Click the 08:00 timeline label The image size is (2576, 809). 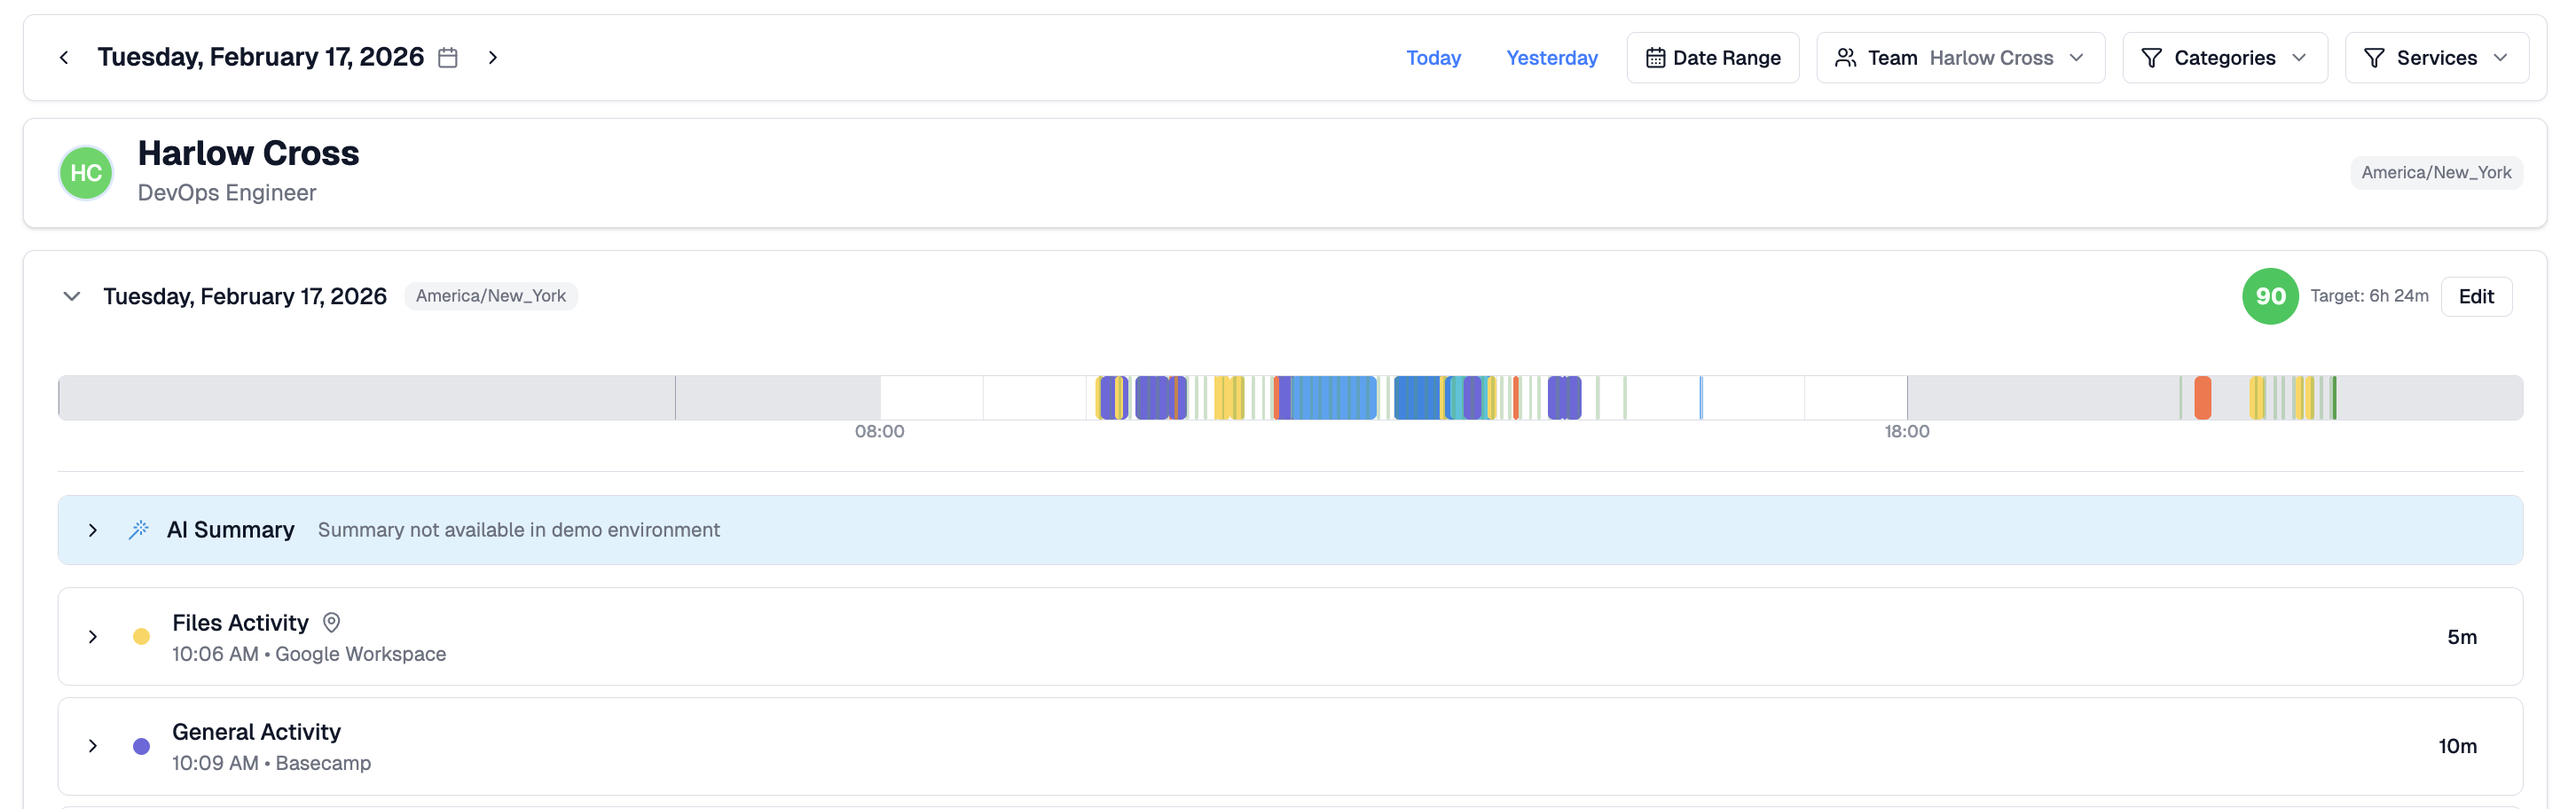(x=879, y=432)
